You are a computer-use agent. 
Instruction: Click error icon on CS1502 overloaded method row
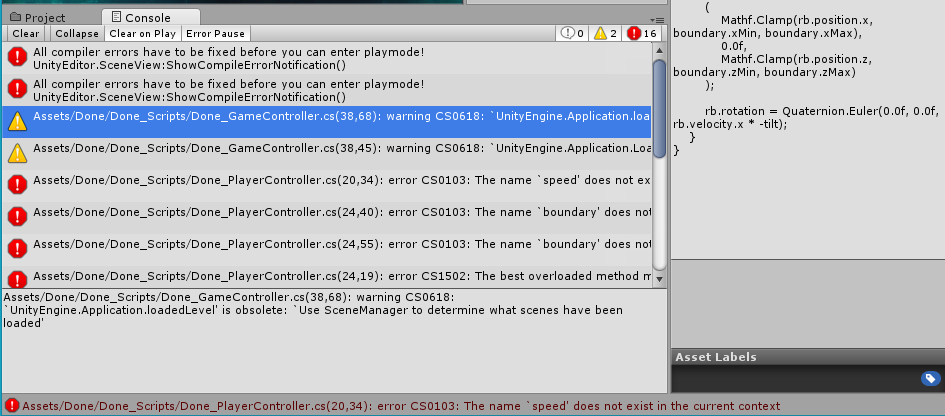tap(17, 278)
